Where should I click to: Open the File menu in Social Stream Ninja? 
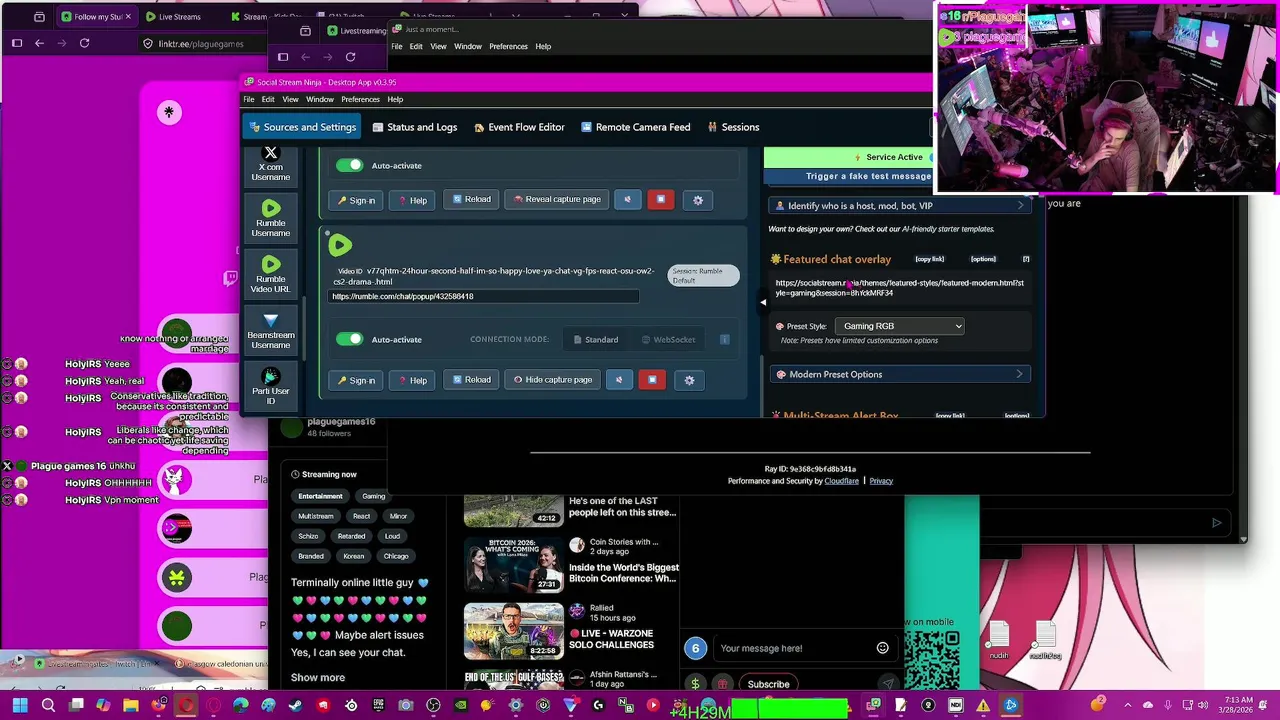[249, 99]
